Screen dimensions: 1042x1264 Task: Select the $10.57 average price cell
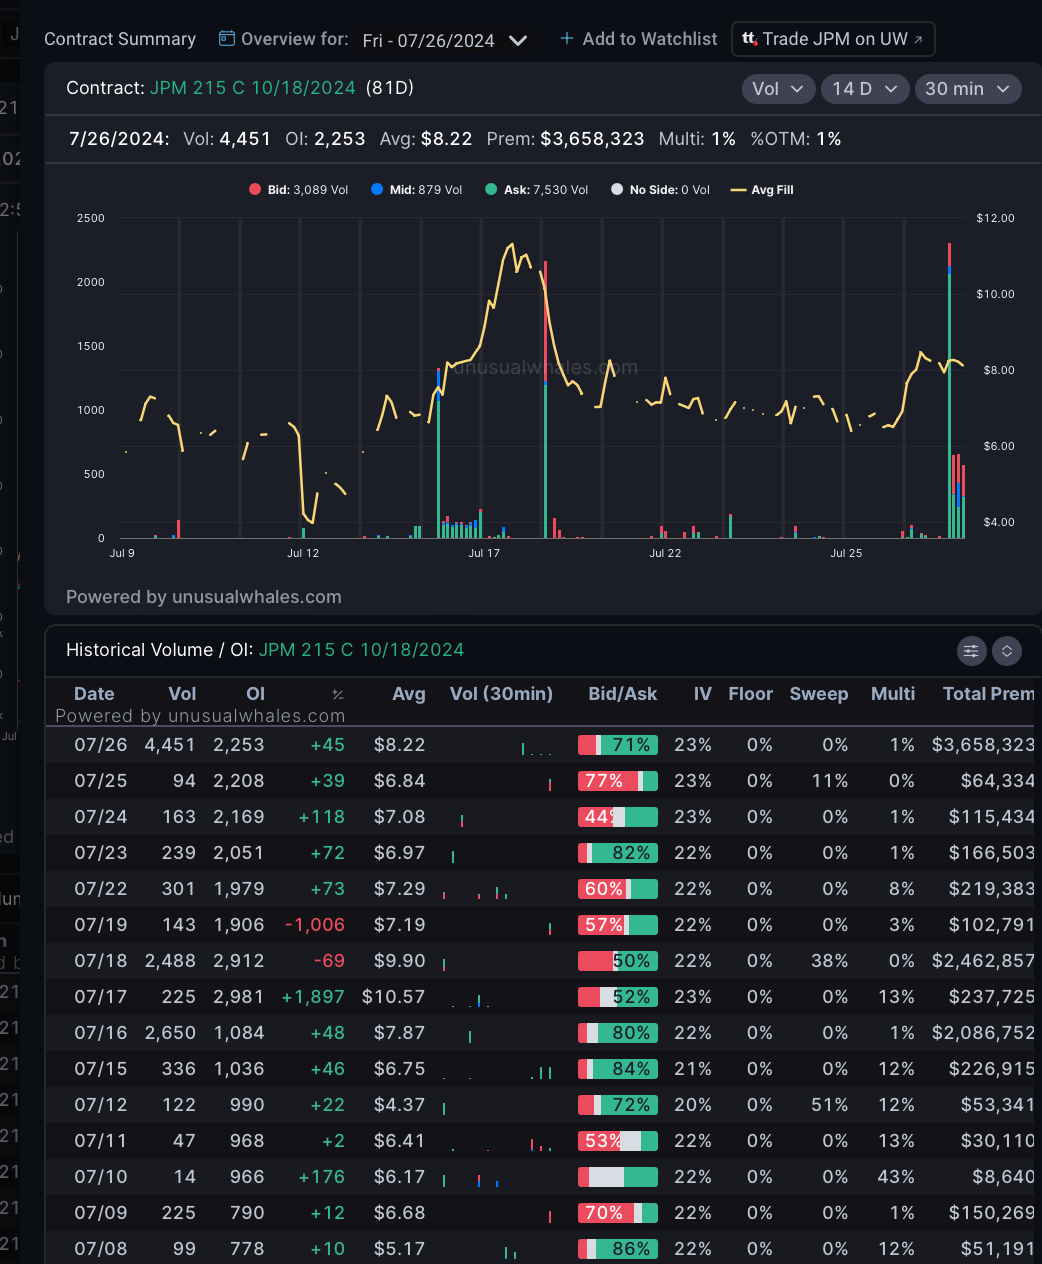pyautogui.click(x=394, y=997)
